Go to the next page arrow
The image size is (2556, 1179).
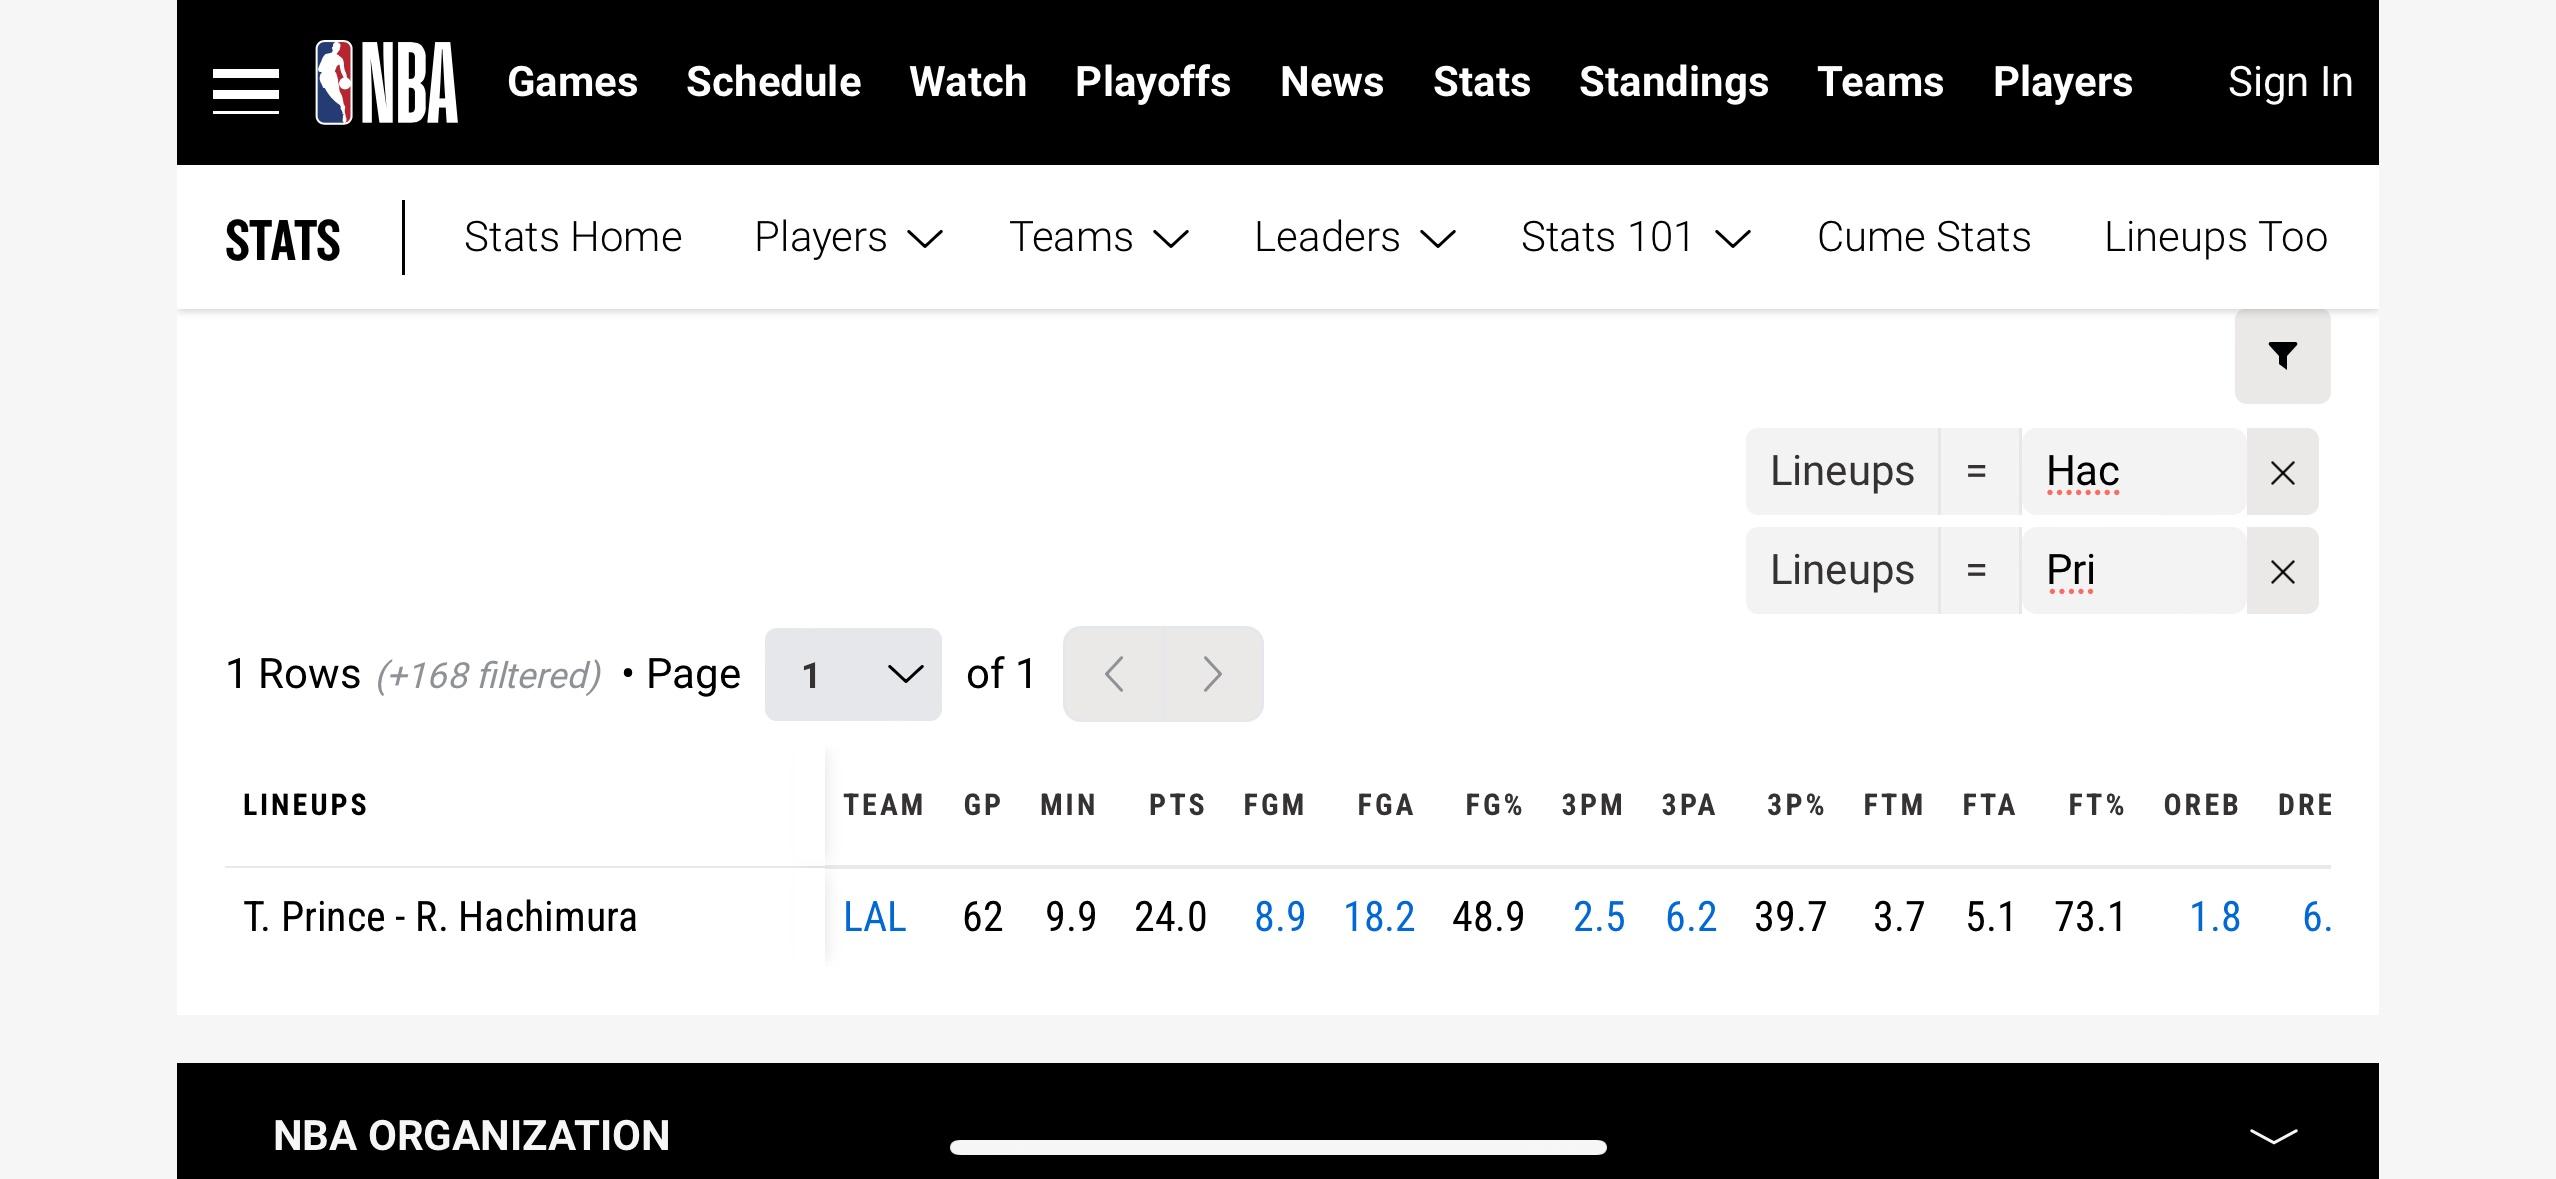[x=1212, y=675]
